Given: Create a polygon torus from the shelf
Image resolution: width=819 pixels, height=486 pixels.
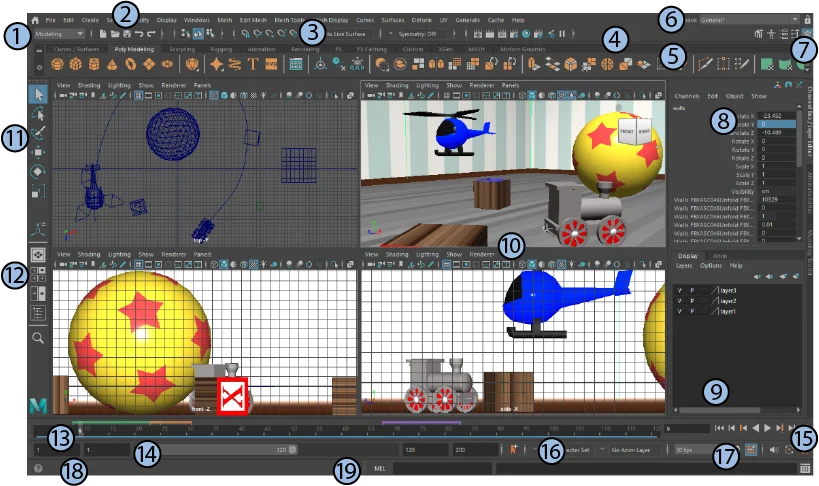Looking at the screenshot, I should tap(131, 64).
